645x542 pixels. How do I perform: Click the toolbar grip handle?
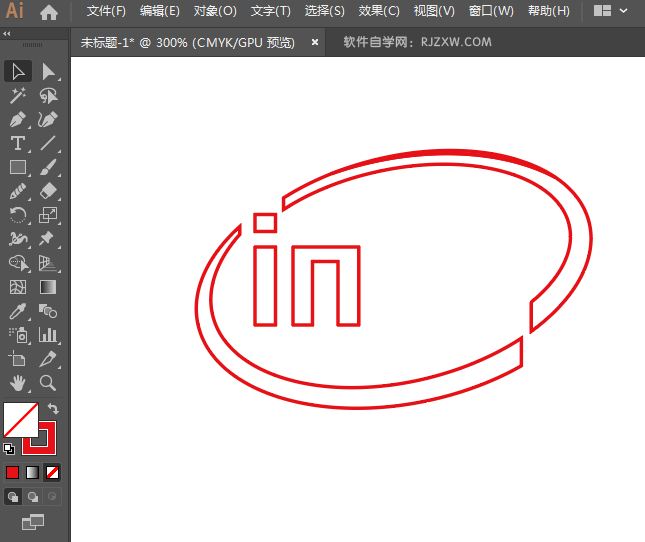[x=32, y=45]
